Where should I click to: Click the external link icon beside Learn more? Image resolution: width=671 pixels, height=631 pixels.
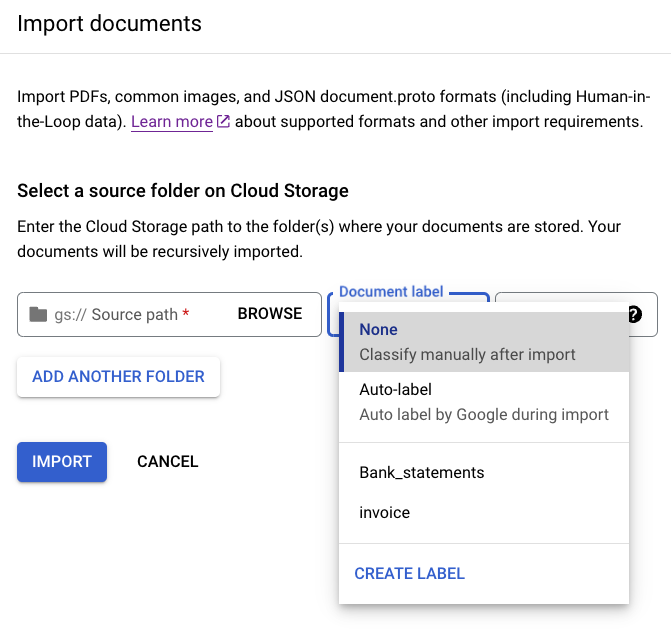(223, 122)
